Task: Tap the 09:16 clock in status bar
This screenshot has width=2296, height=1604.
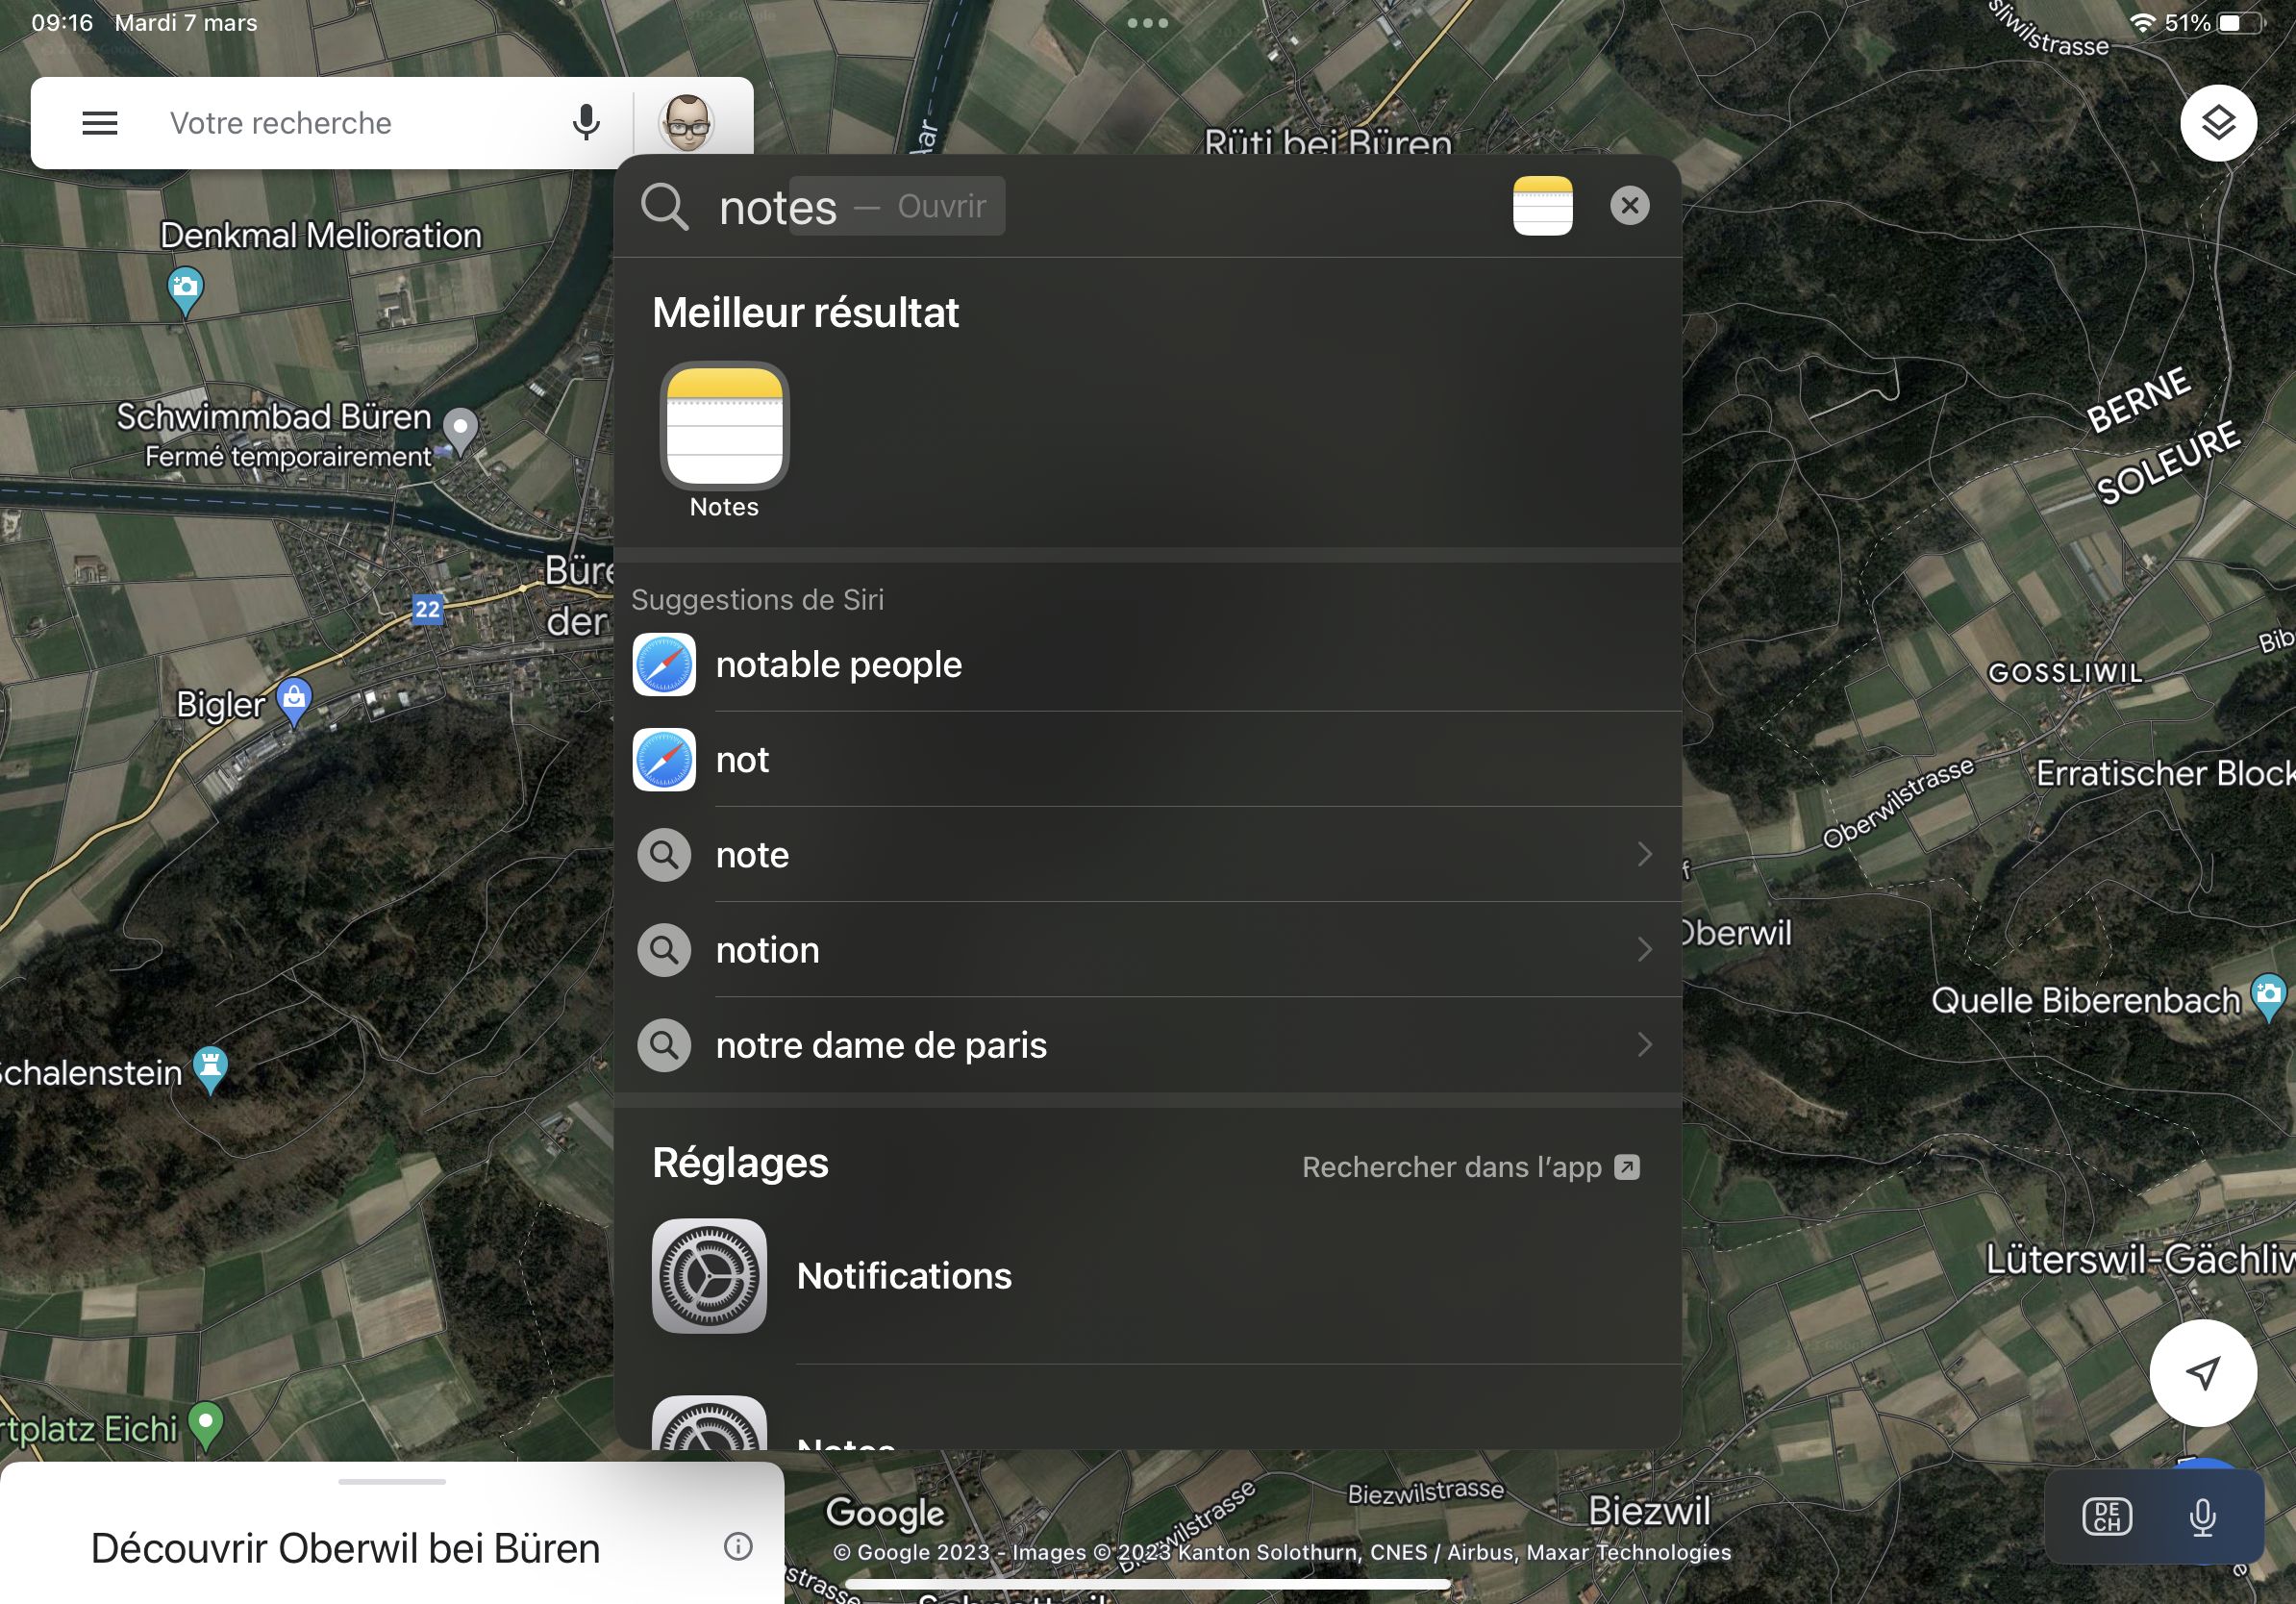Action: coord(62,23)
